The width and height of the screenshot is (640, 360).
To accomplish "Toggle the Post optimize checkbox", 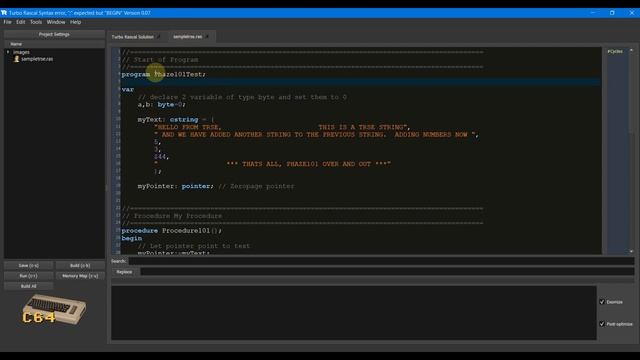I will point(602,324).
